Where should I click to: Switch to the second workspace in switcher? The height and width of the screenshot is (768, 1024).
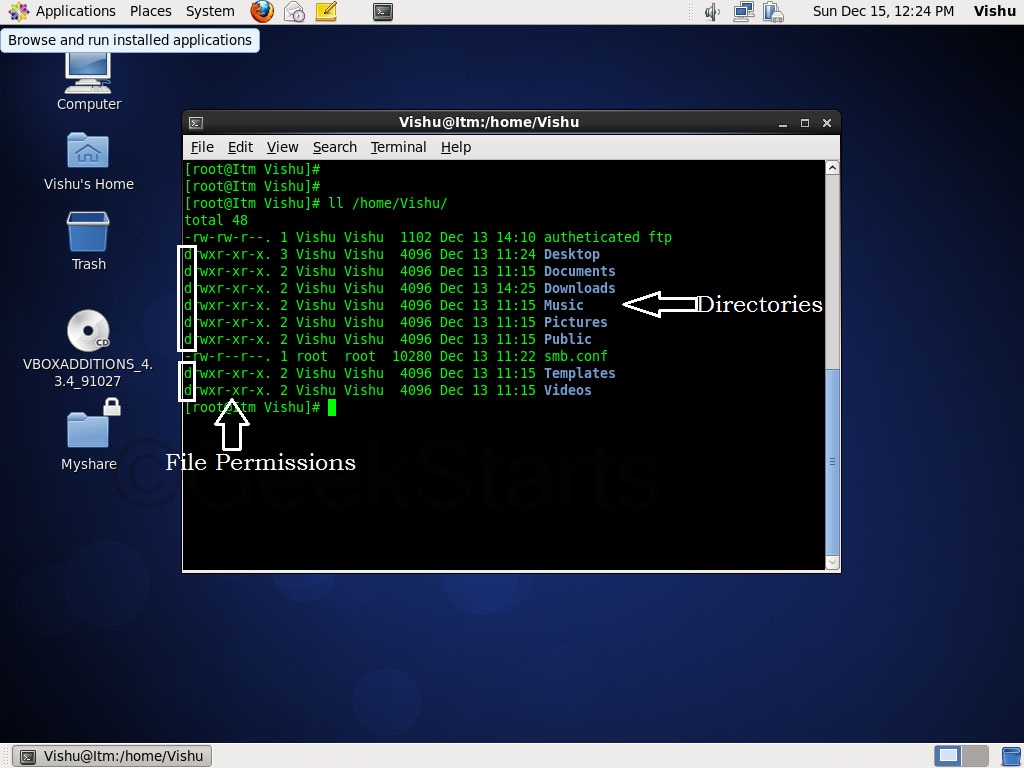coord(975,756)
